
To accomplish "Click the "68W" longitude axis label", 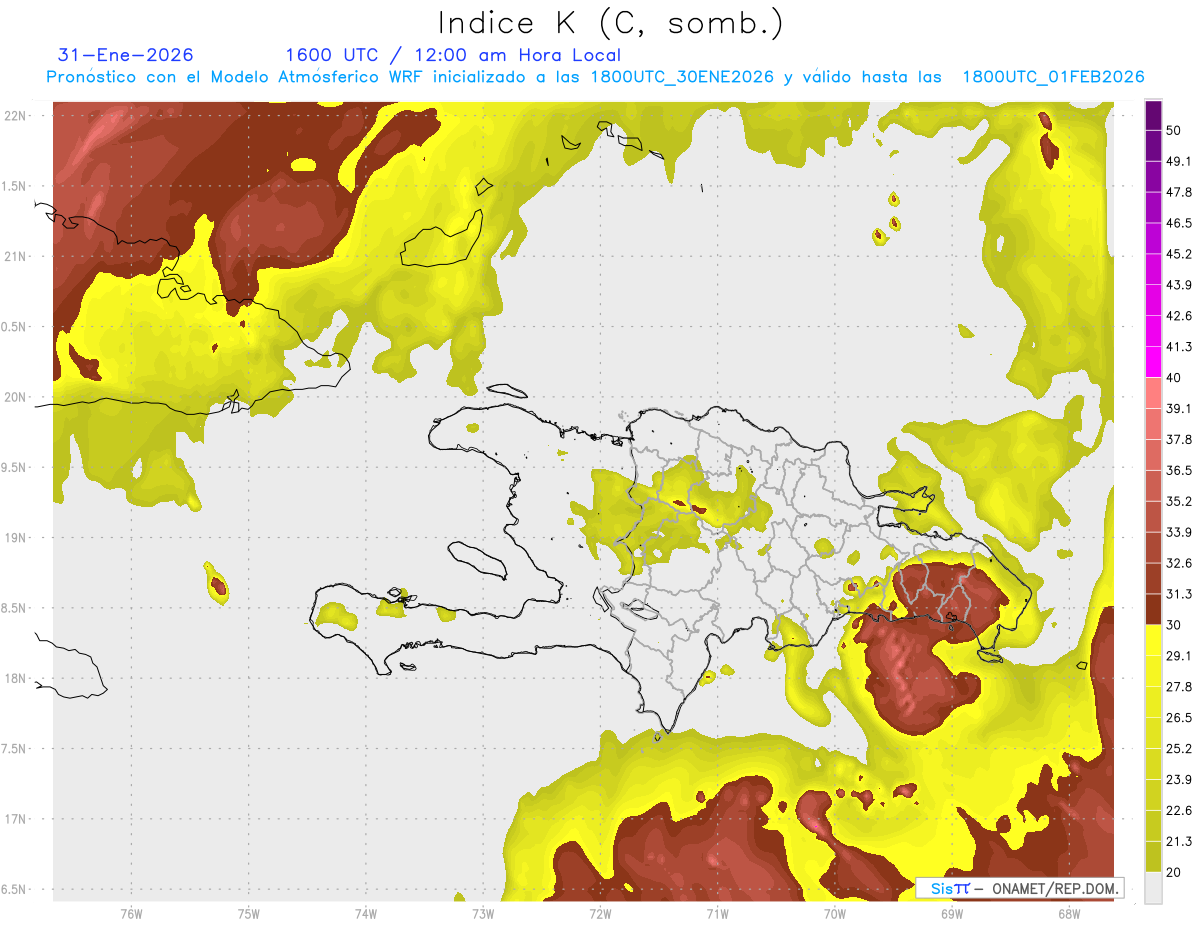I will [1068, 914].
